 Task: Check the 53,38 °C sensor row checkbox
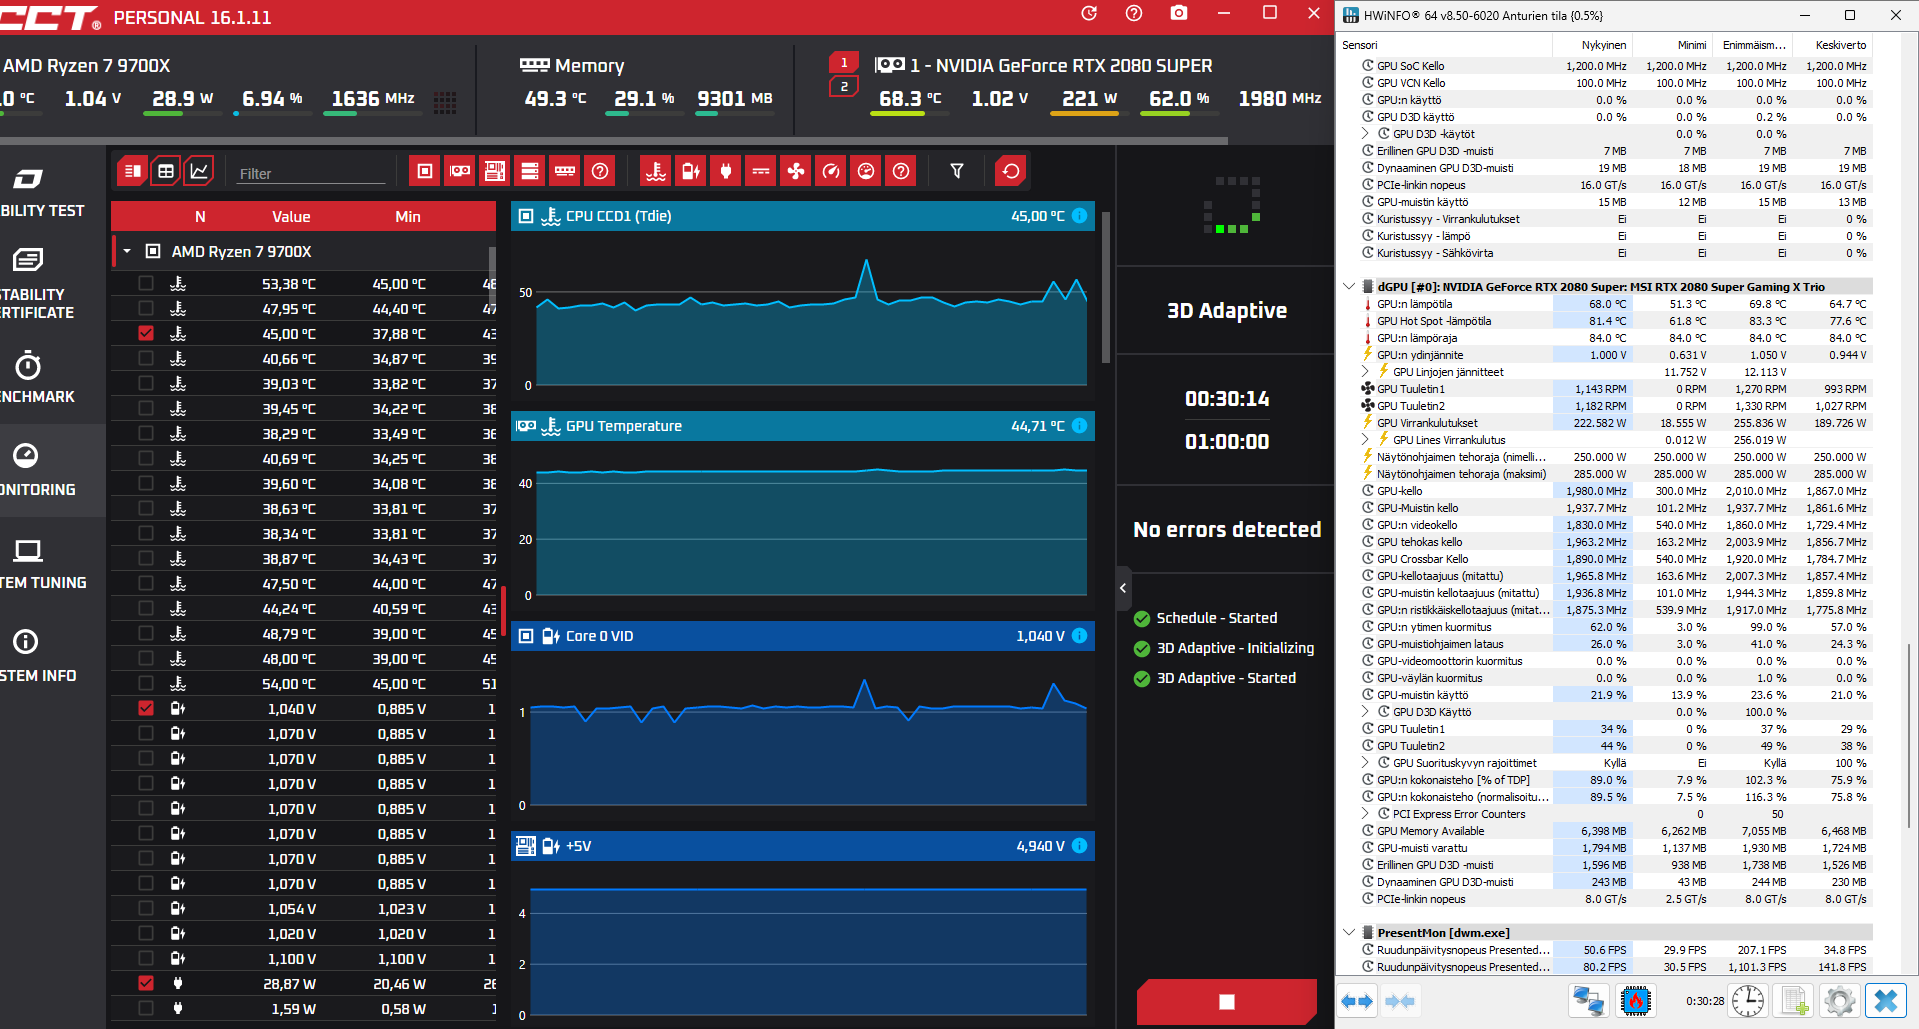point(146,284)
